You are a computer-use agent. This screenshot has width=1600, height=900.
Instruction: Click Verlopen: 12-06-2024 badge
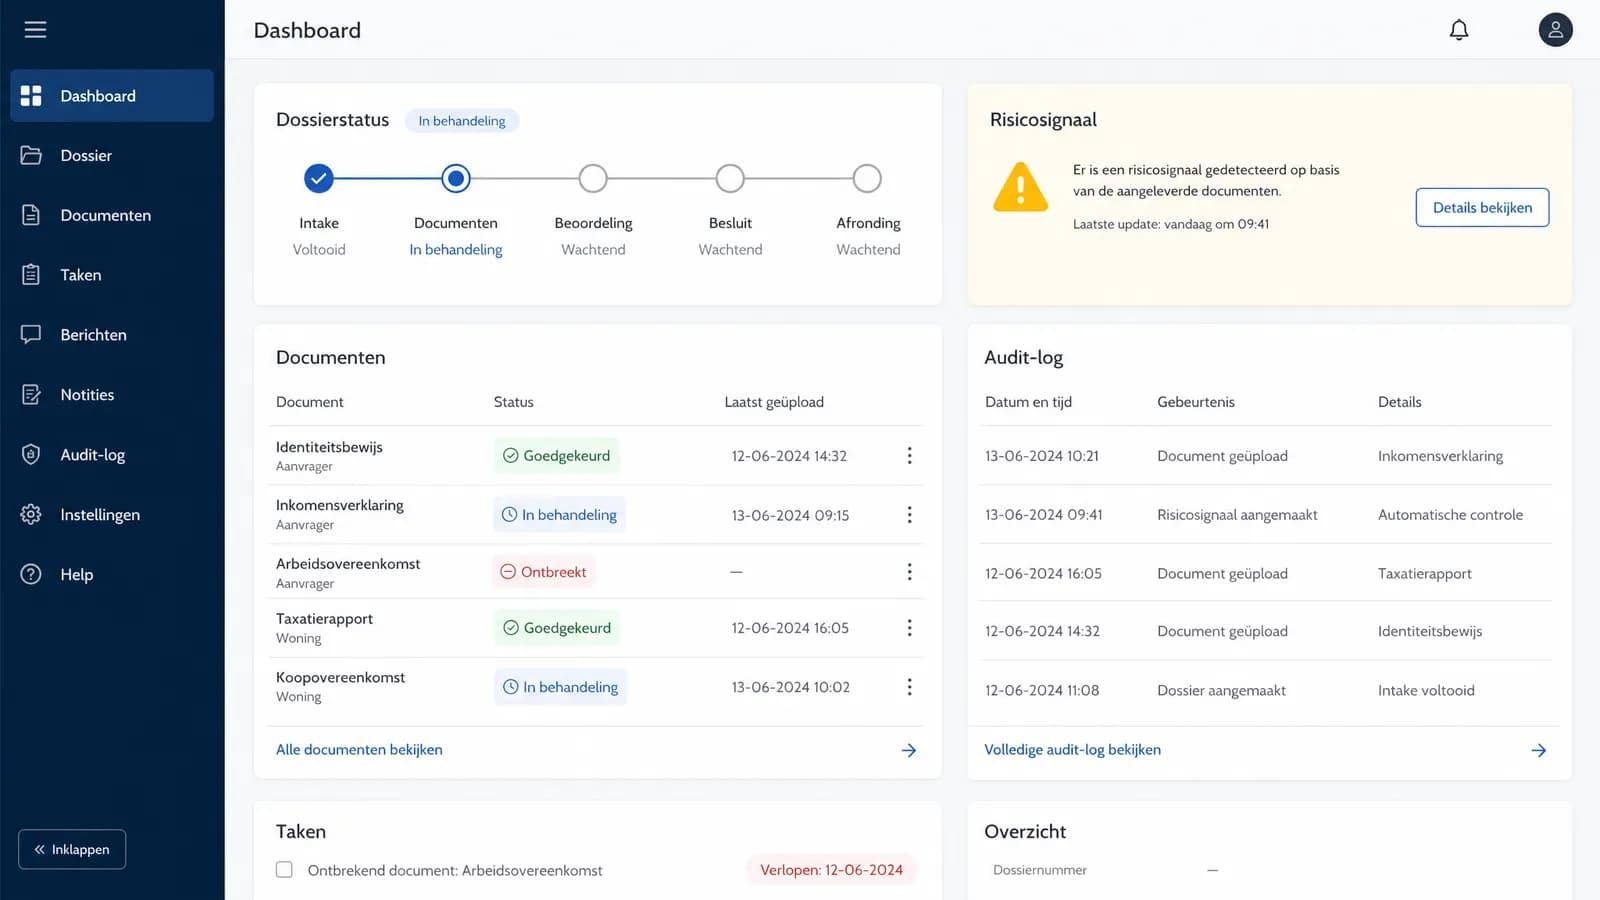pos(831,870)
